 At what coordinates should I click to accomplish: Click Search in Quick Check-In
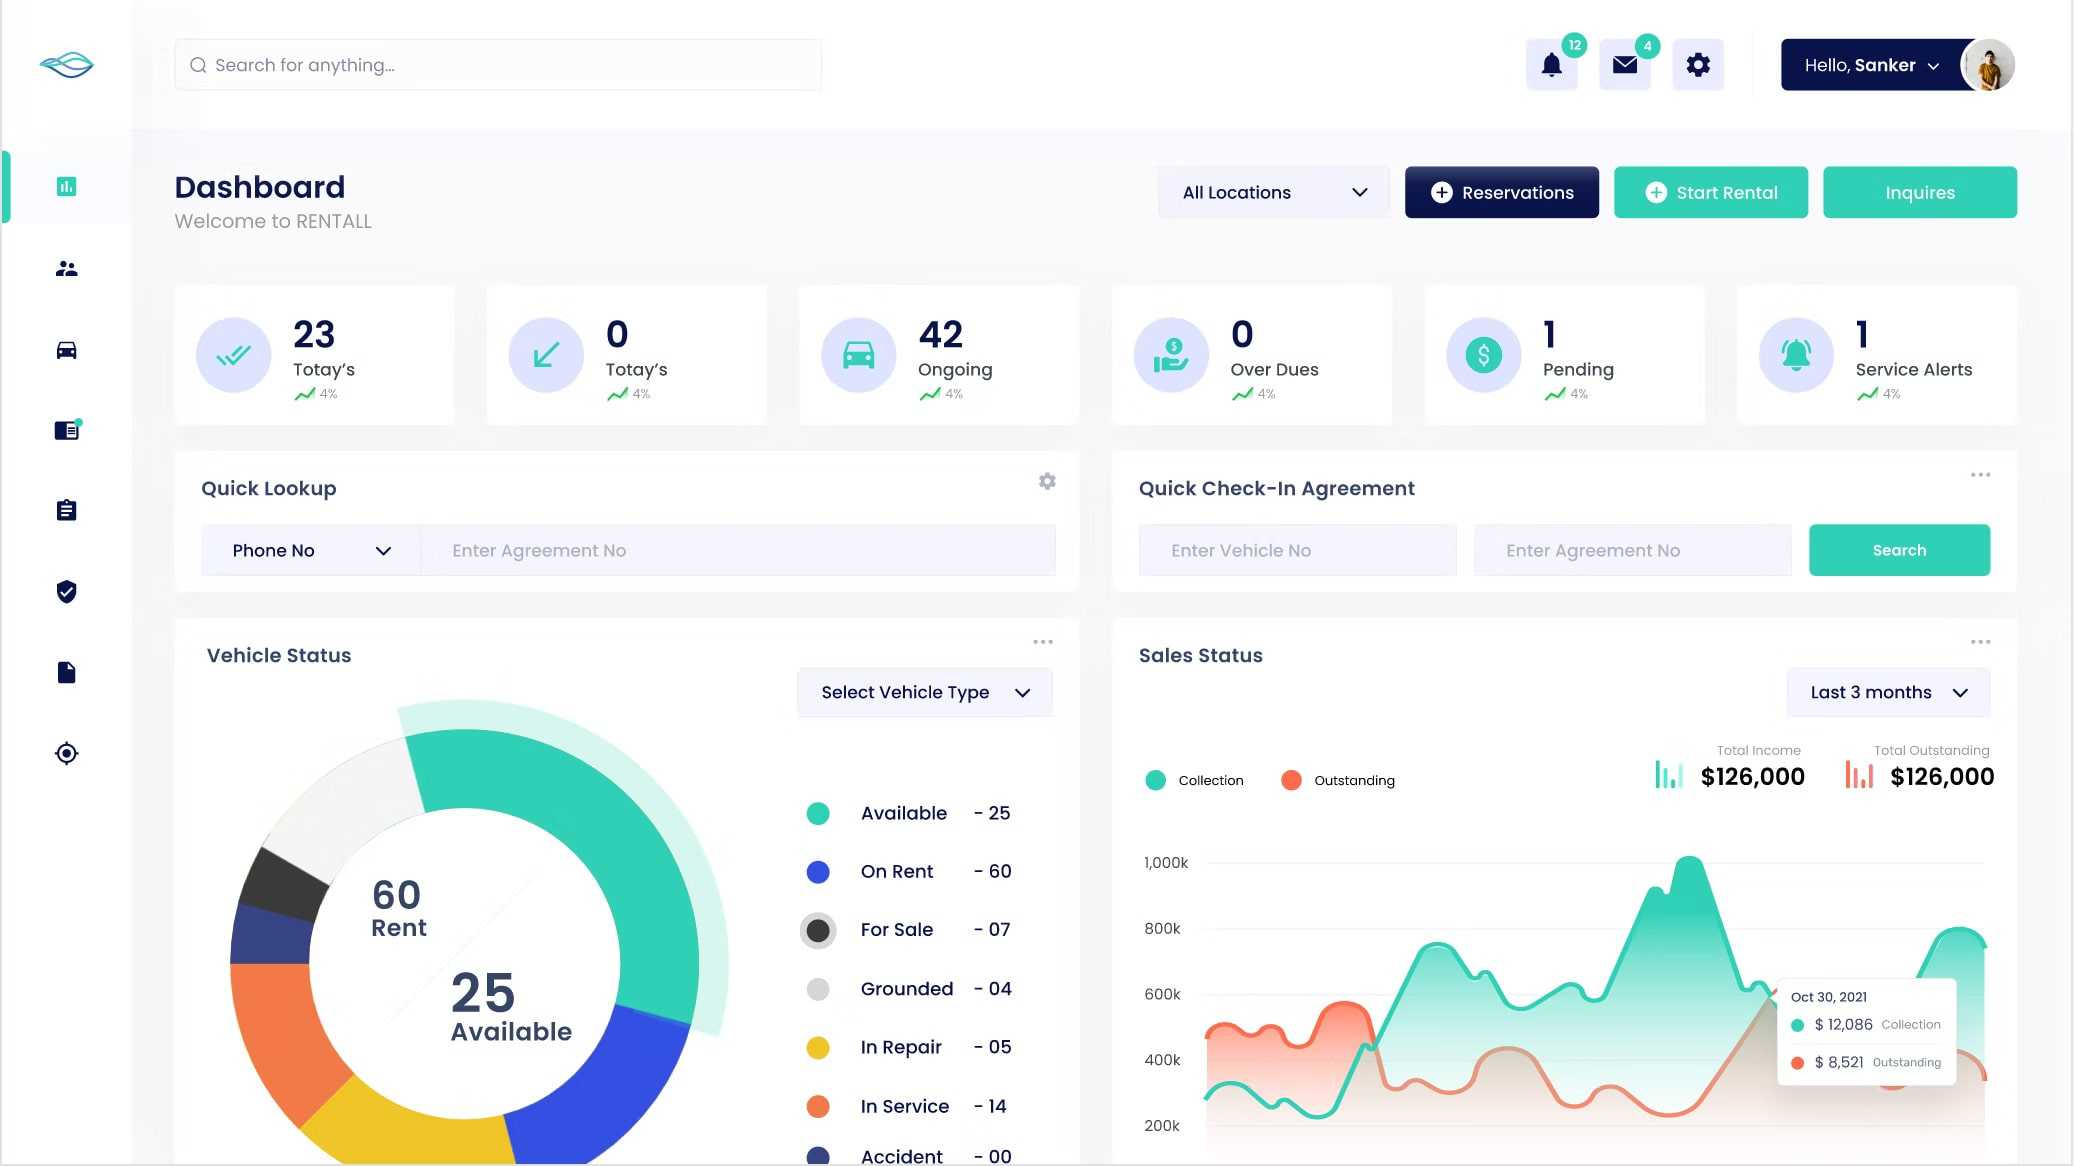point(1898,550)
